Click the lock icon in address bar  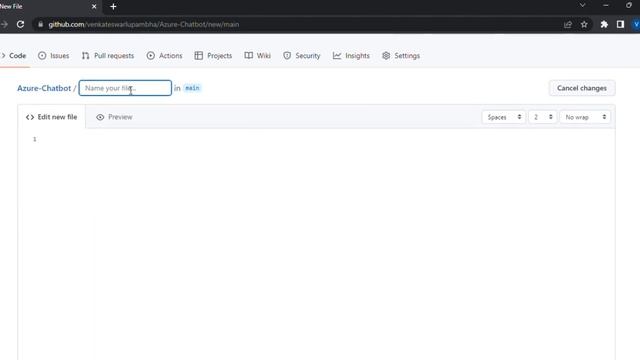click(x=40, y=24)
